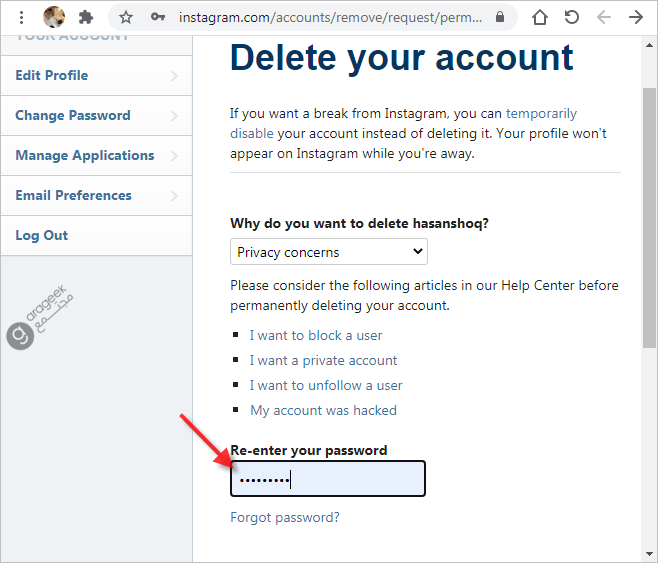Expand the Manage Applications chevron
This screenshot has width=658, height=563.
pos(175,156)
